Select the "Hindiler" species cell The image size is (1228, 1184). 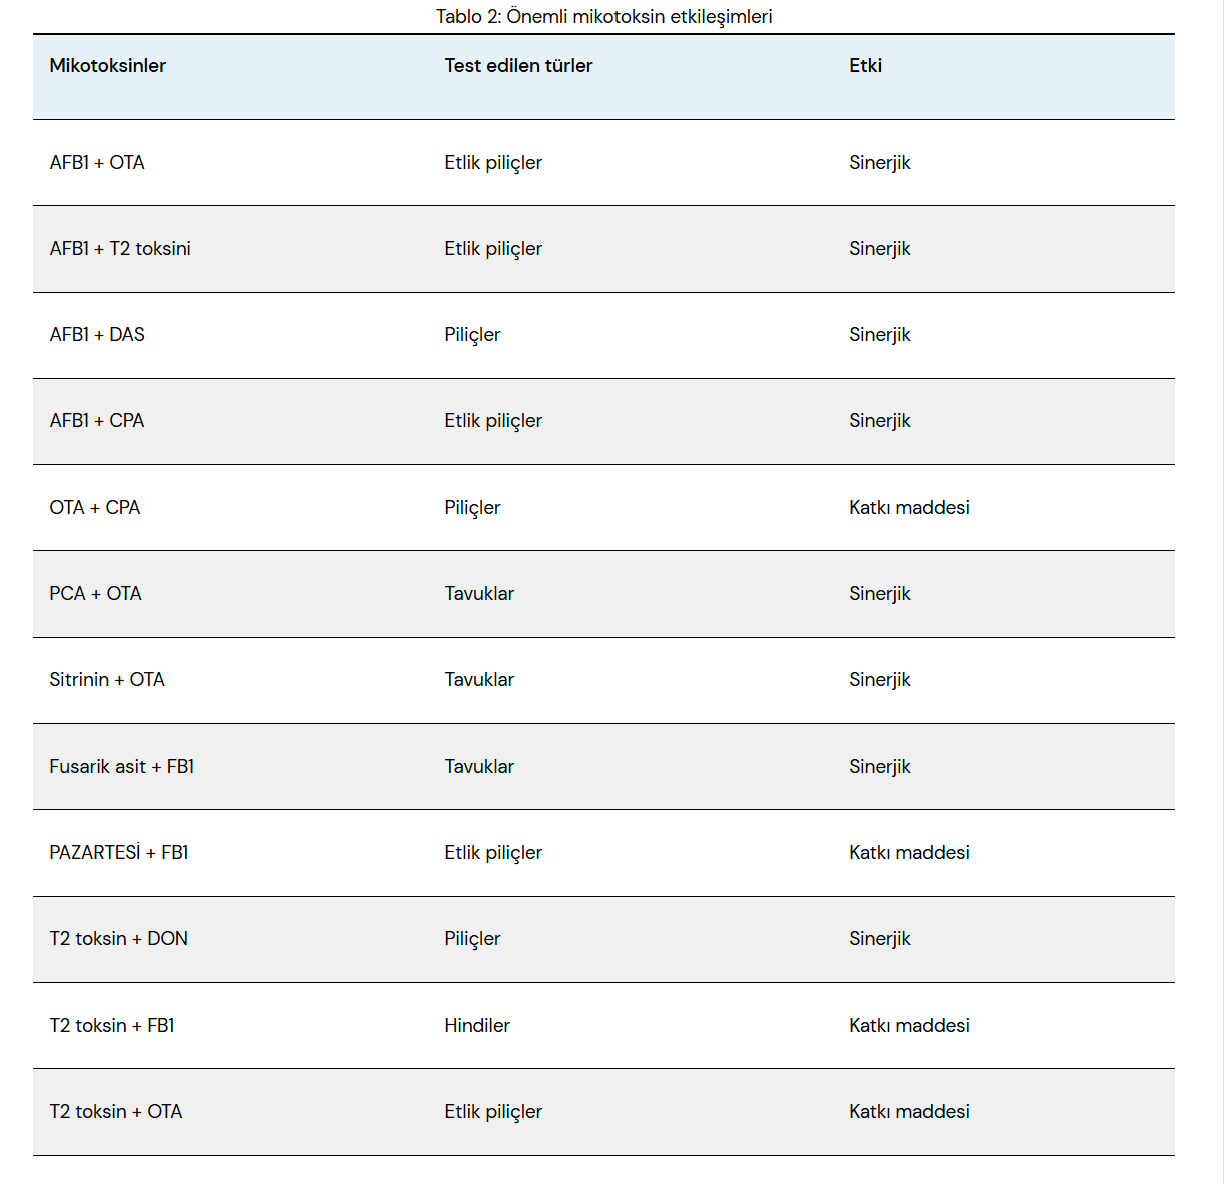(477, 1026)
